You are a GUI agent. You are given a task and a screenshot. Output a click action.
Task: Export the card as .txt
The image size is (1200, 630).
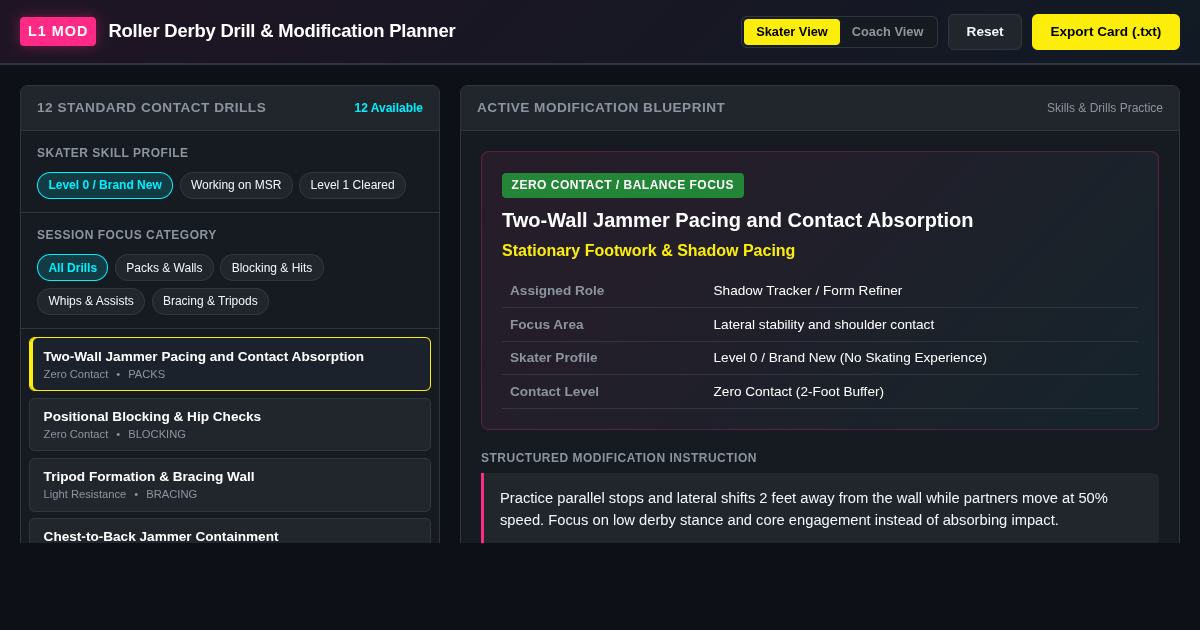point(1106,32)
